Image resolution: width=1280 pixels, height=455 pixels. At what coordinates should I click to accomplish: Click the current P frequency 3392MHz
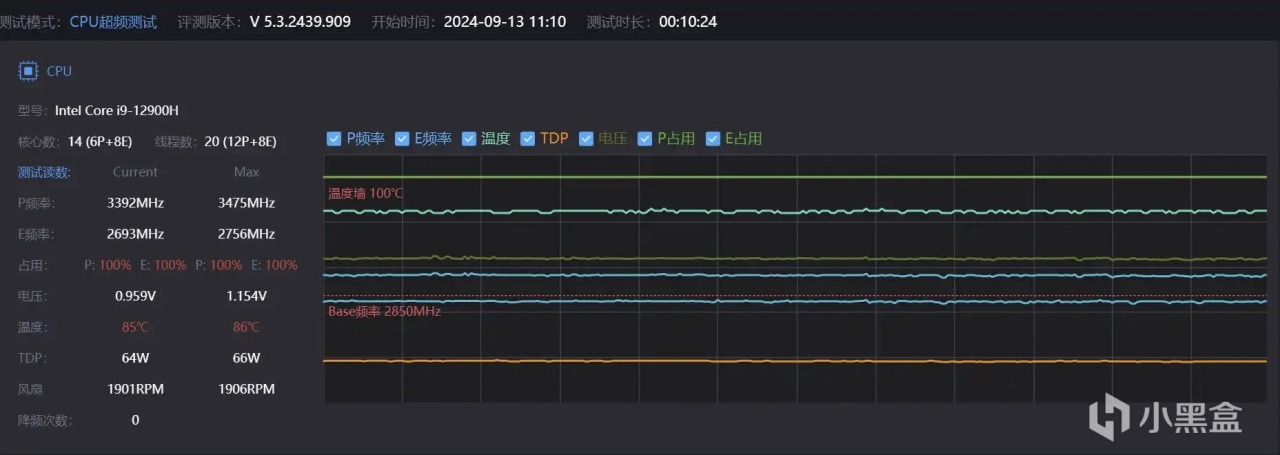135,203
